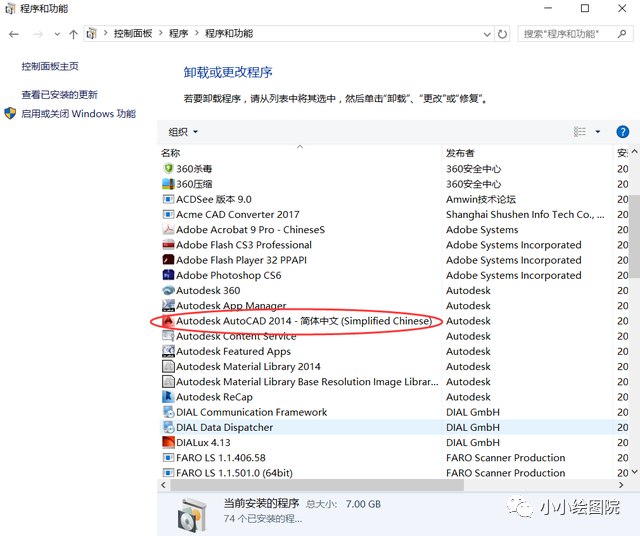Click the vertical scrollbar thumb

(634, 237)
